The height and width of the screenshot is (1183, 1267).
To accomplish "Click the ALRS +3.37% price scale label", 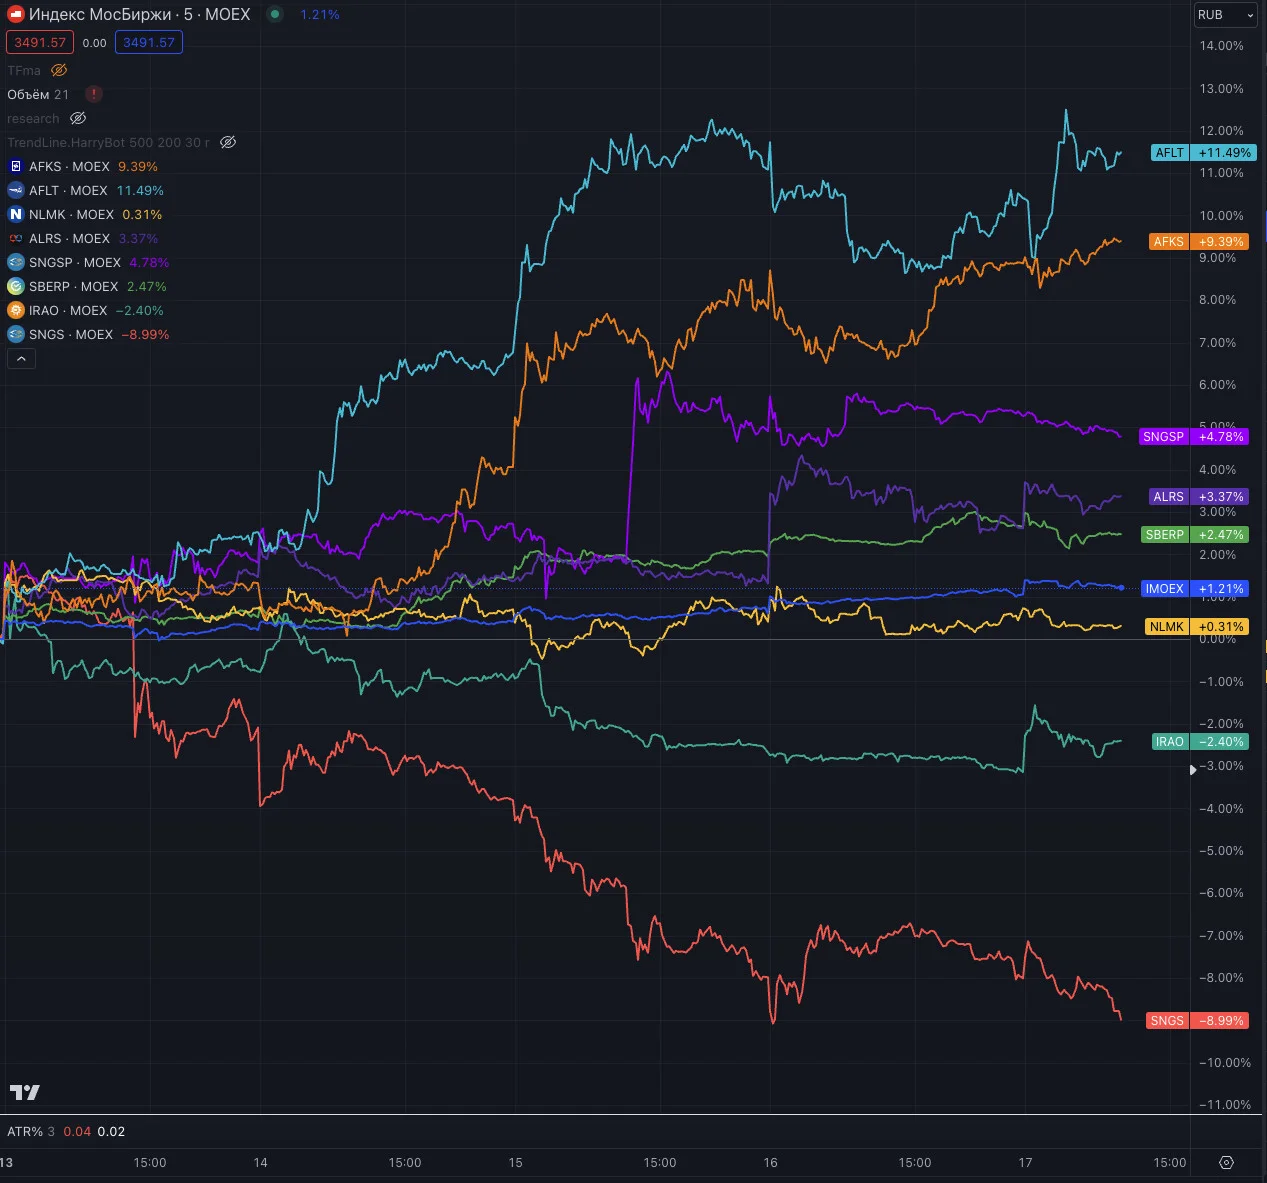I will click(1199, 496).
